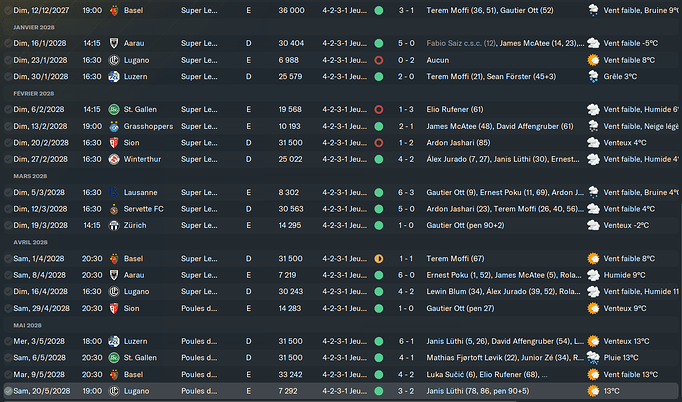Toggle the row checkmark for 20/5/2028 Lugano match
682x402 pixels.
[x=8, y=391]
